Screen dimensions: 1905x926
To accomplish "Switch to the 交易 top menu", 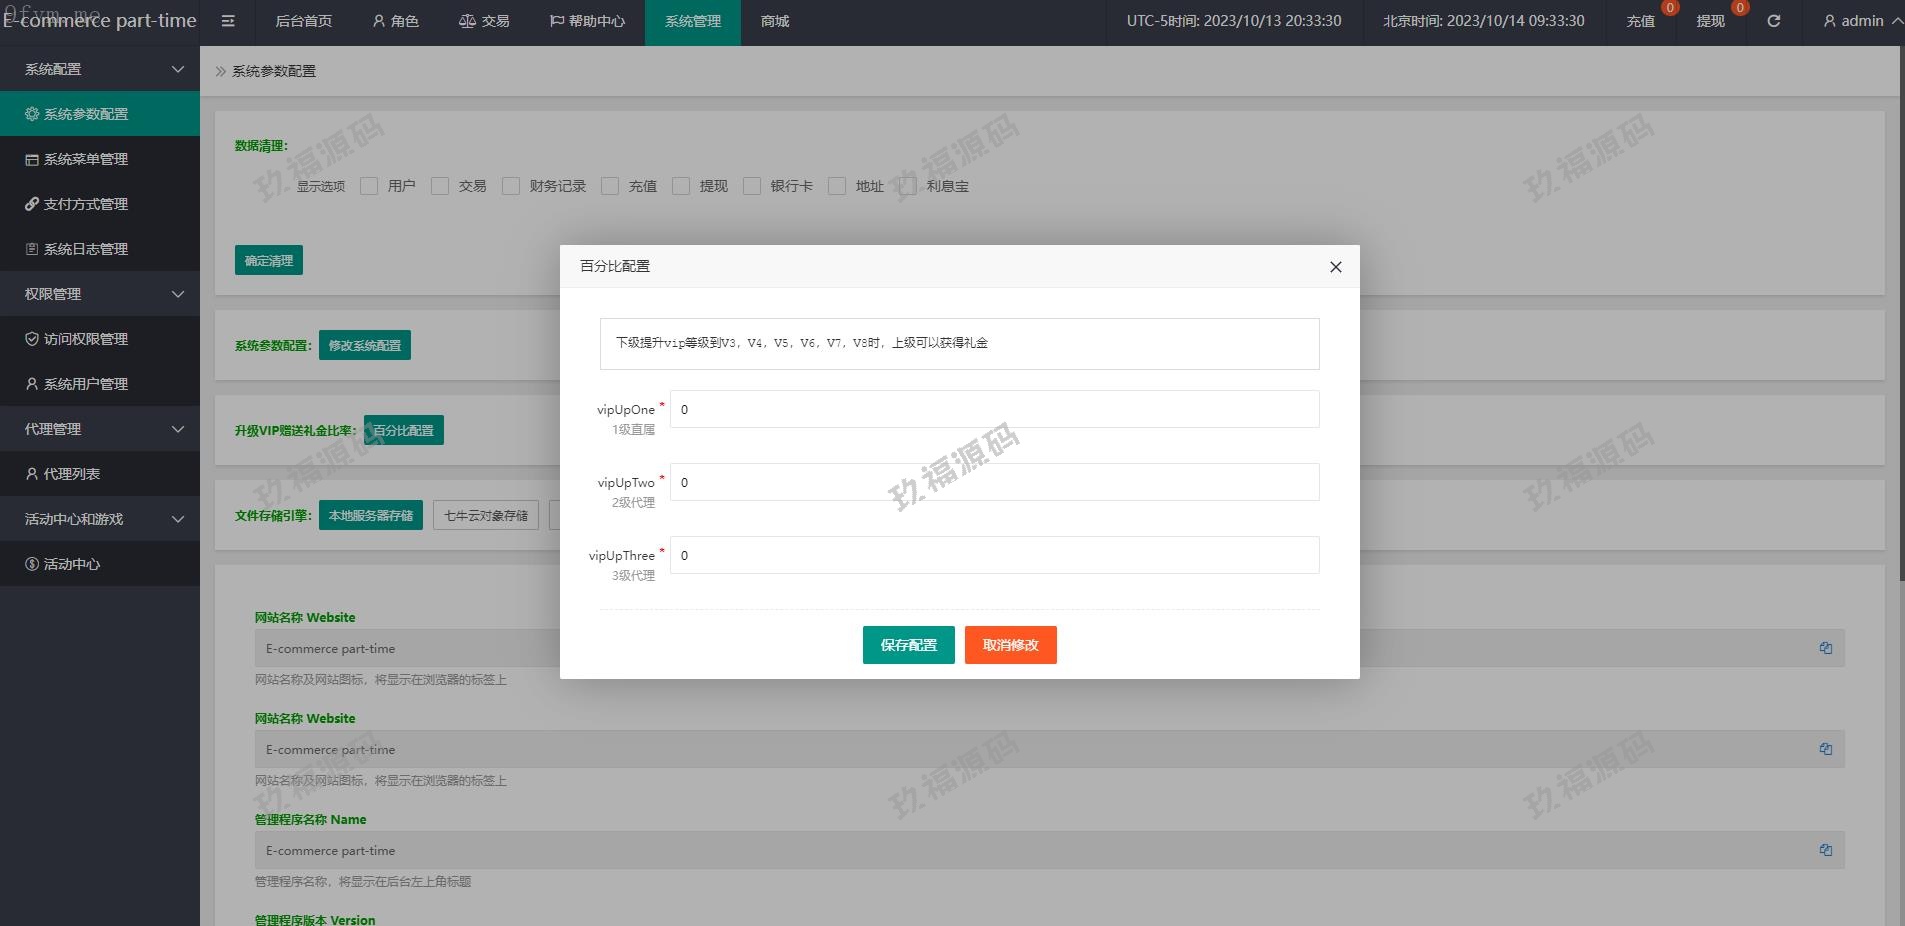I will click(x=484, y=21).
